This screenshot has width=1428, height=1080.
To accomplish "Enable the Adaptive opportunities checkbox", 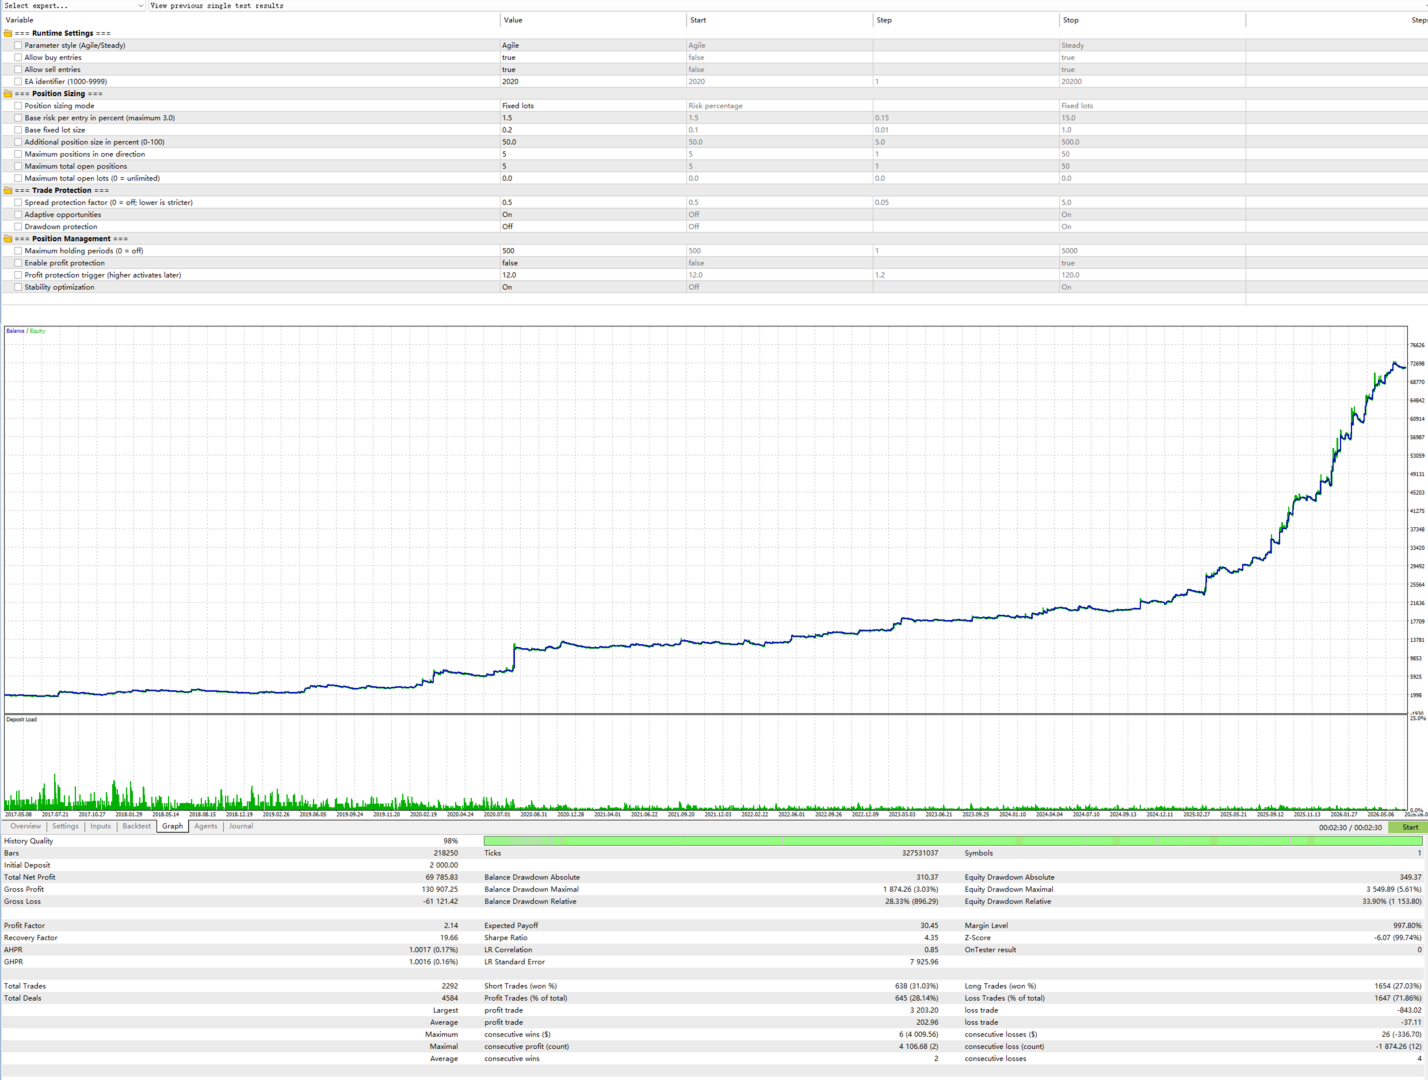I will coord(18,214).
